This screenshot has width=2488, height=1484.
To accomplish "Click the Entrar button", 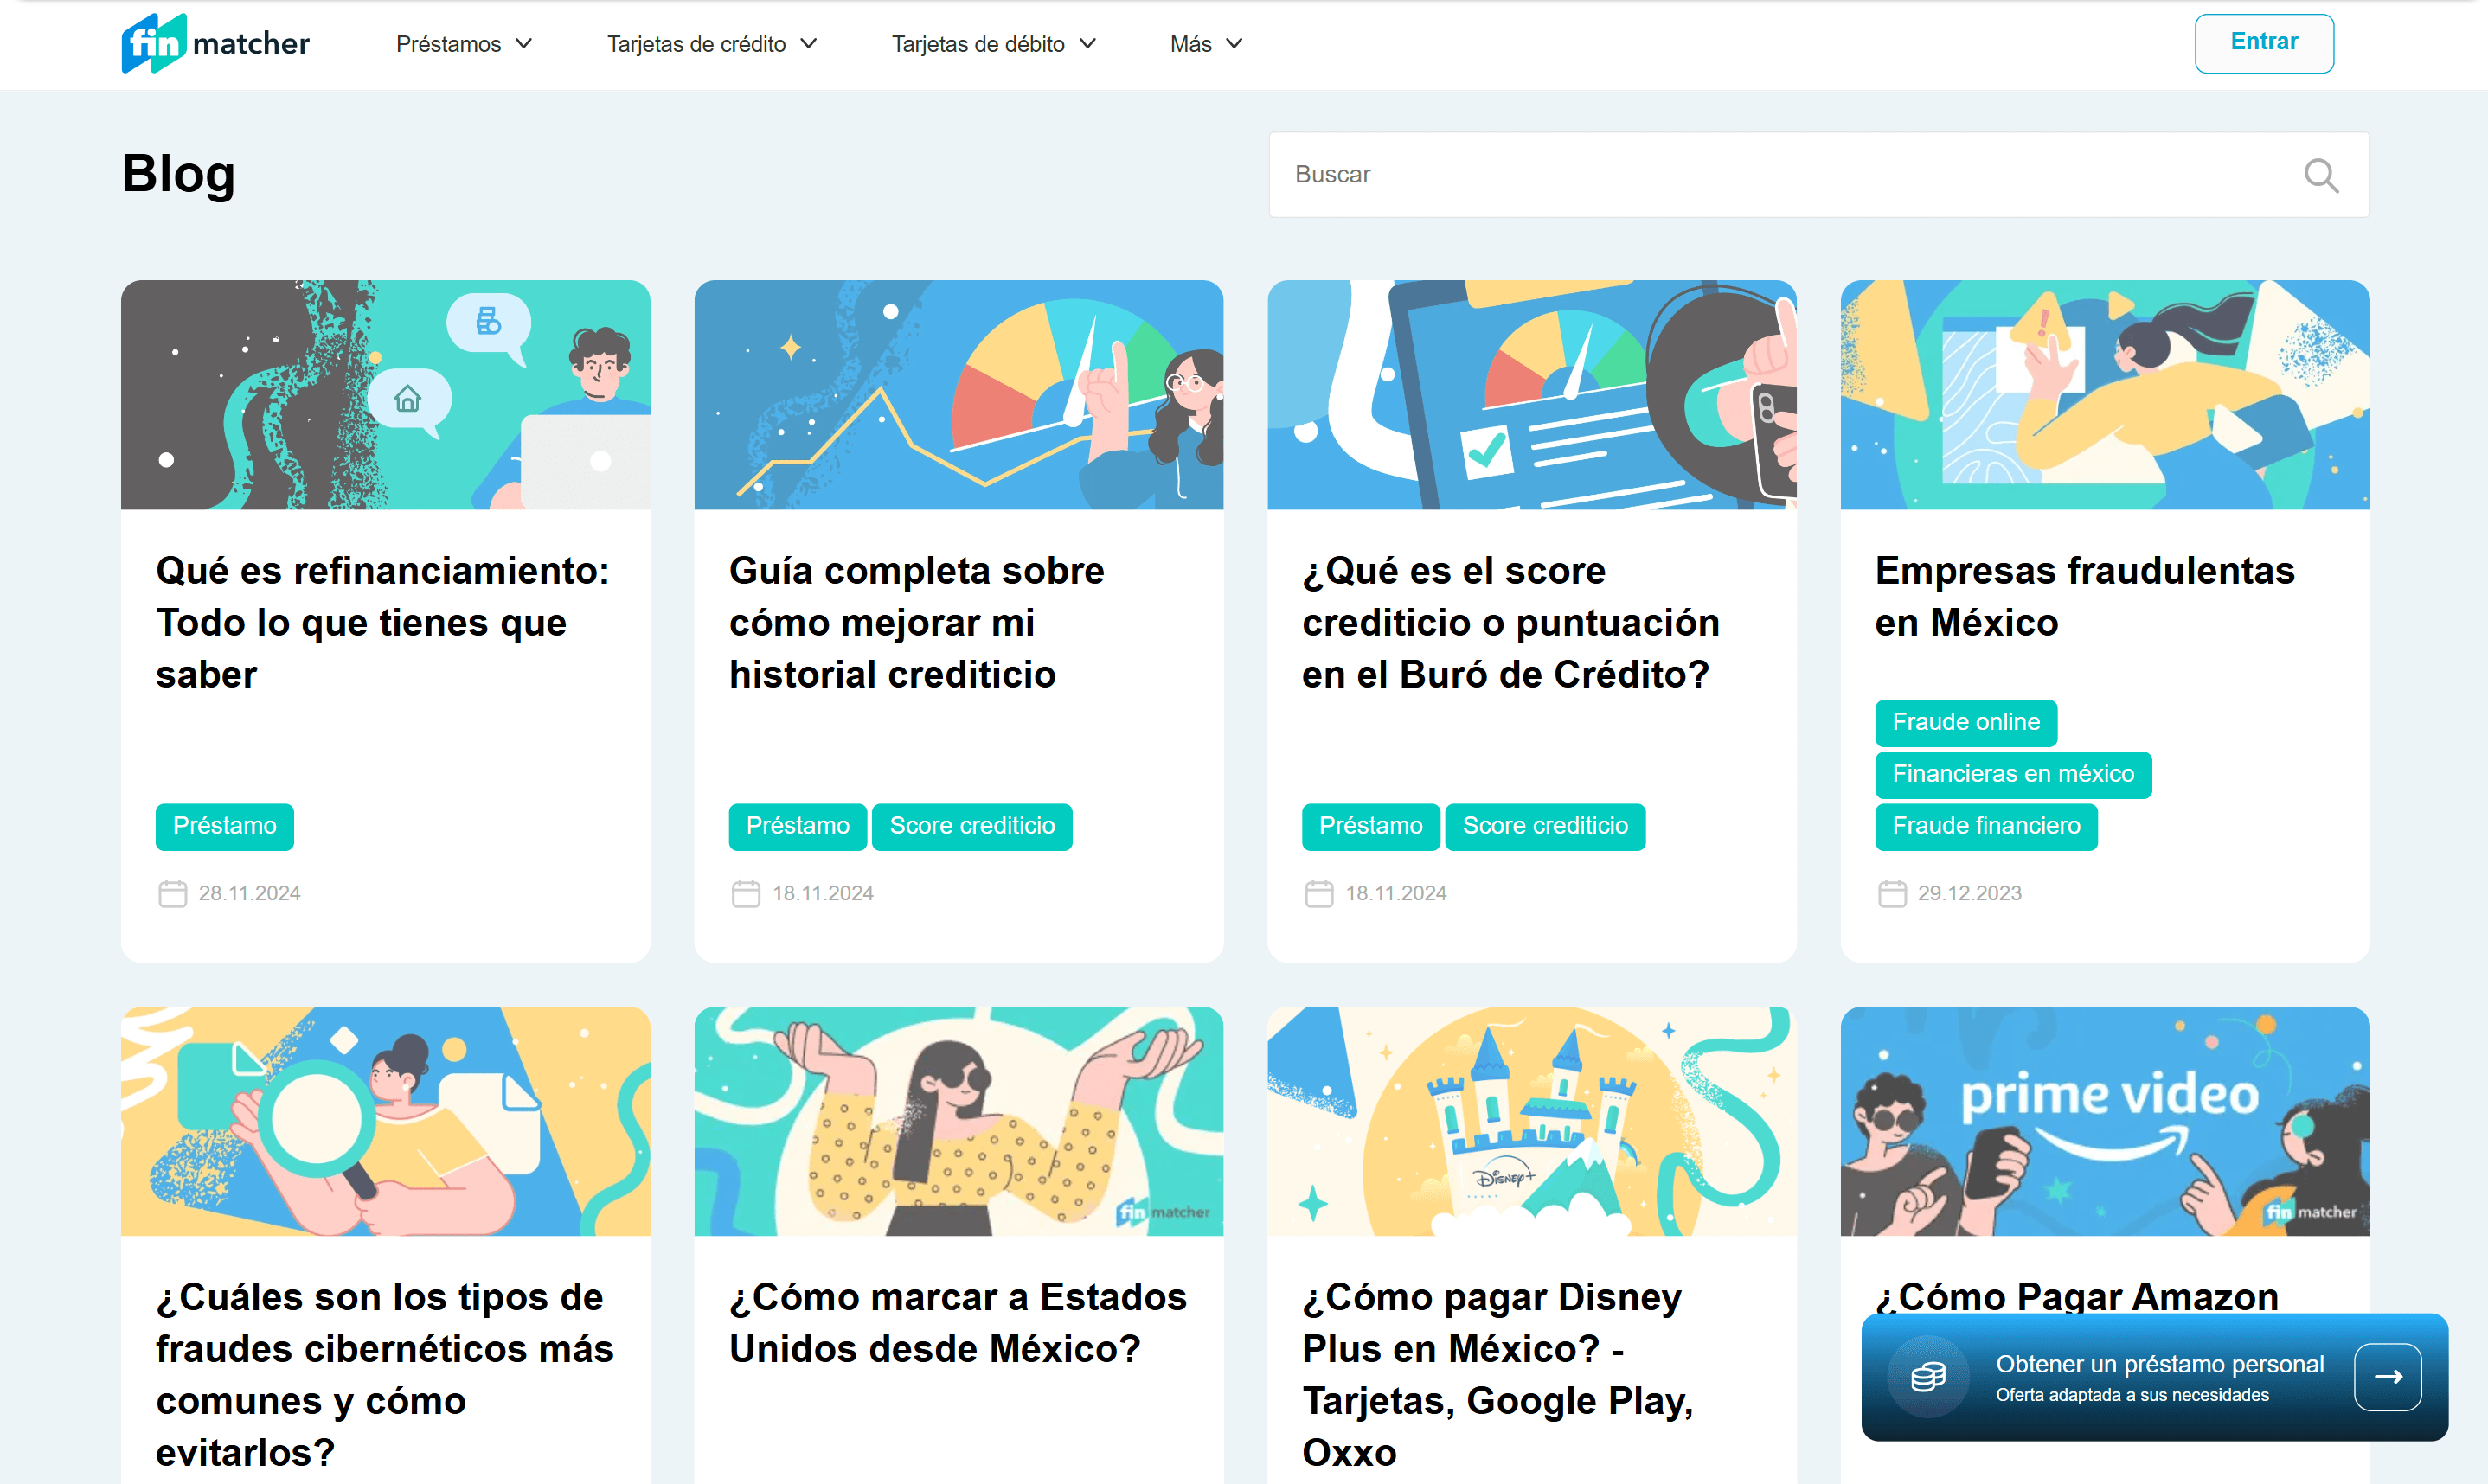I will click(2263, 42).
